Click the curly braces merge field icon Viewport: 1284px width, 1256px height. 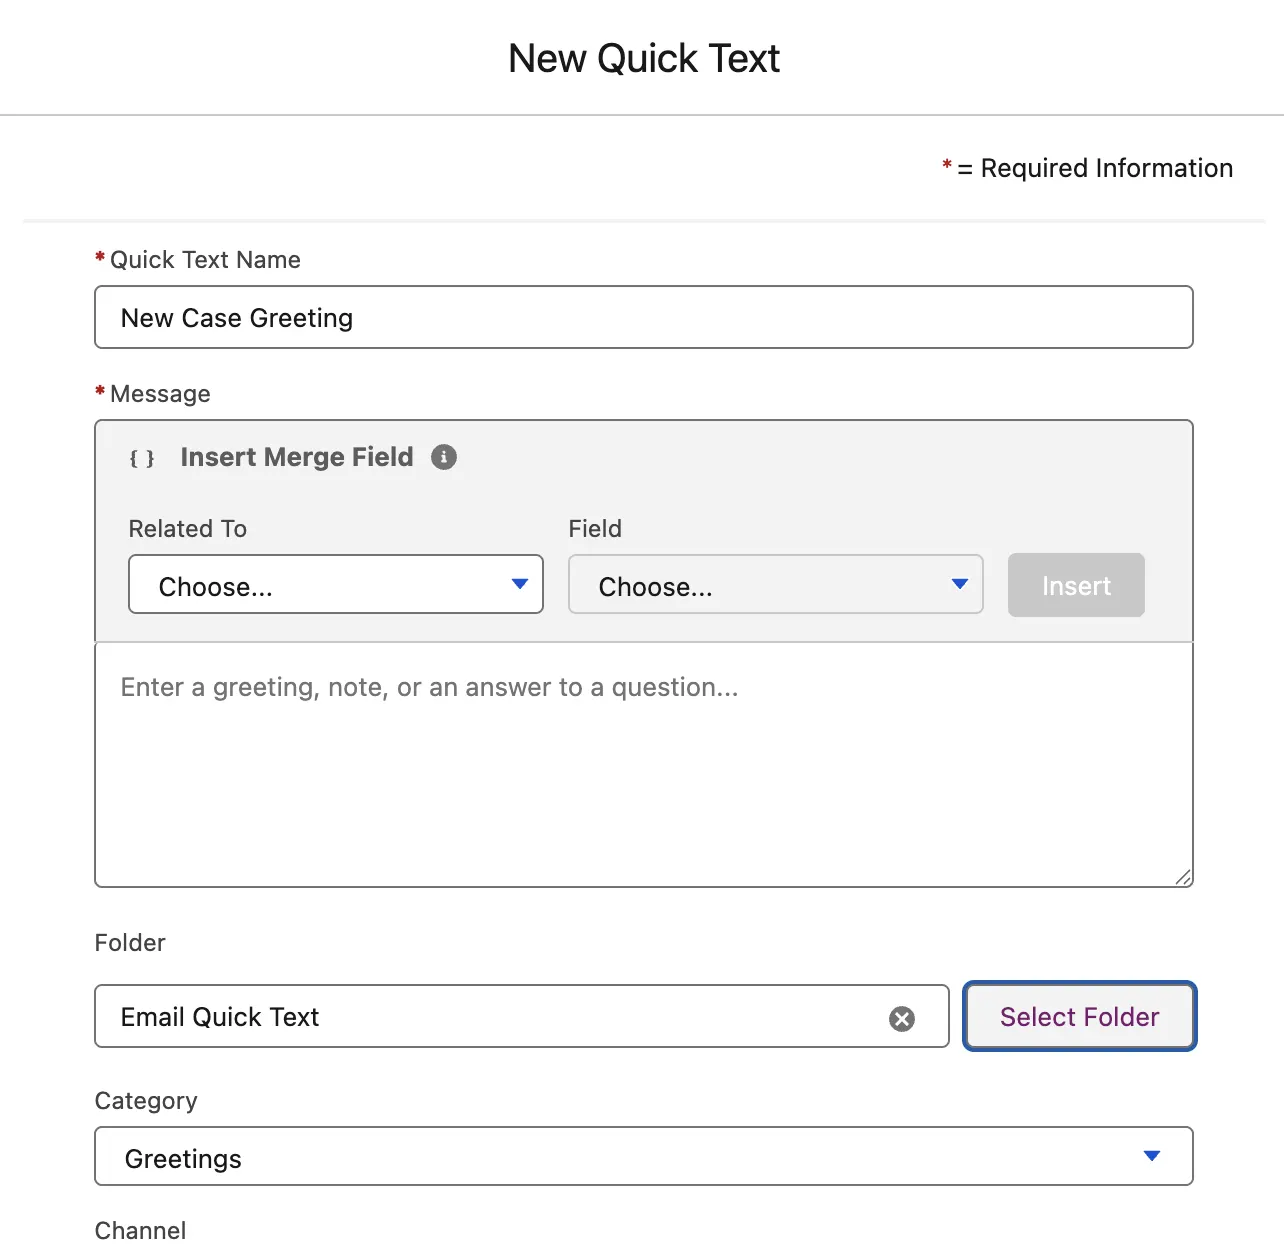(x=142, y=458)
